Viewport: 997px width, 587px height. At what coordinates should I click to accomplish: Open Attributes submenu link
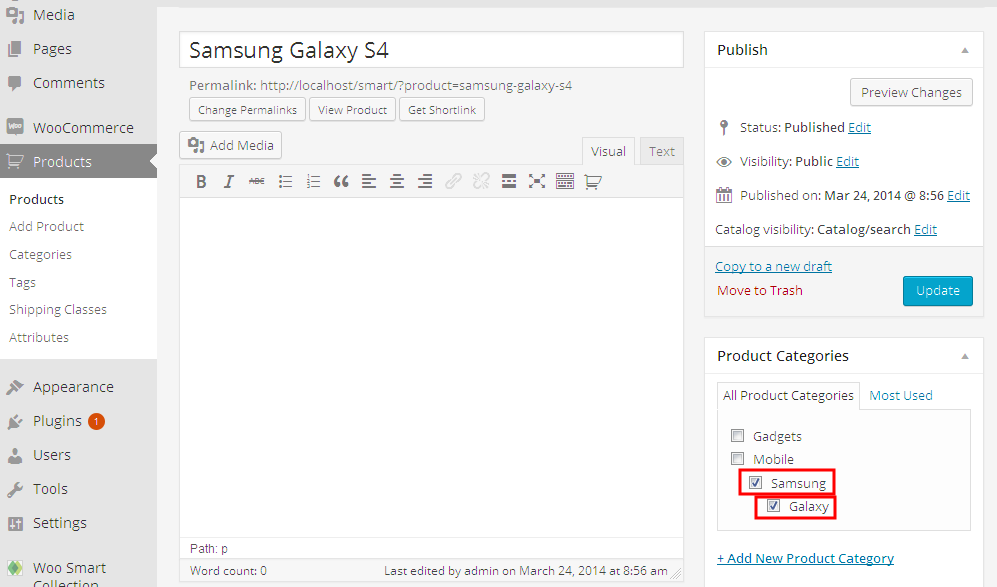coord(39,337)
